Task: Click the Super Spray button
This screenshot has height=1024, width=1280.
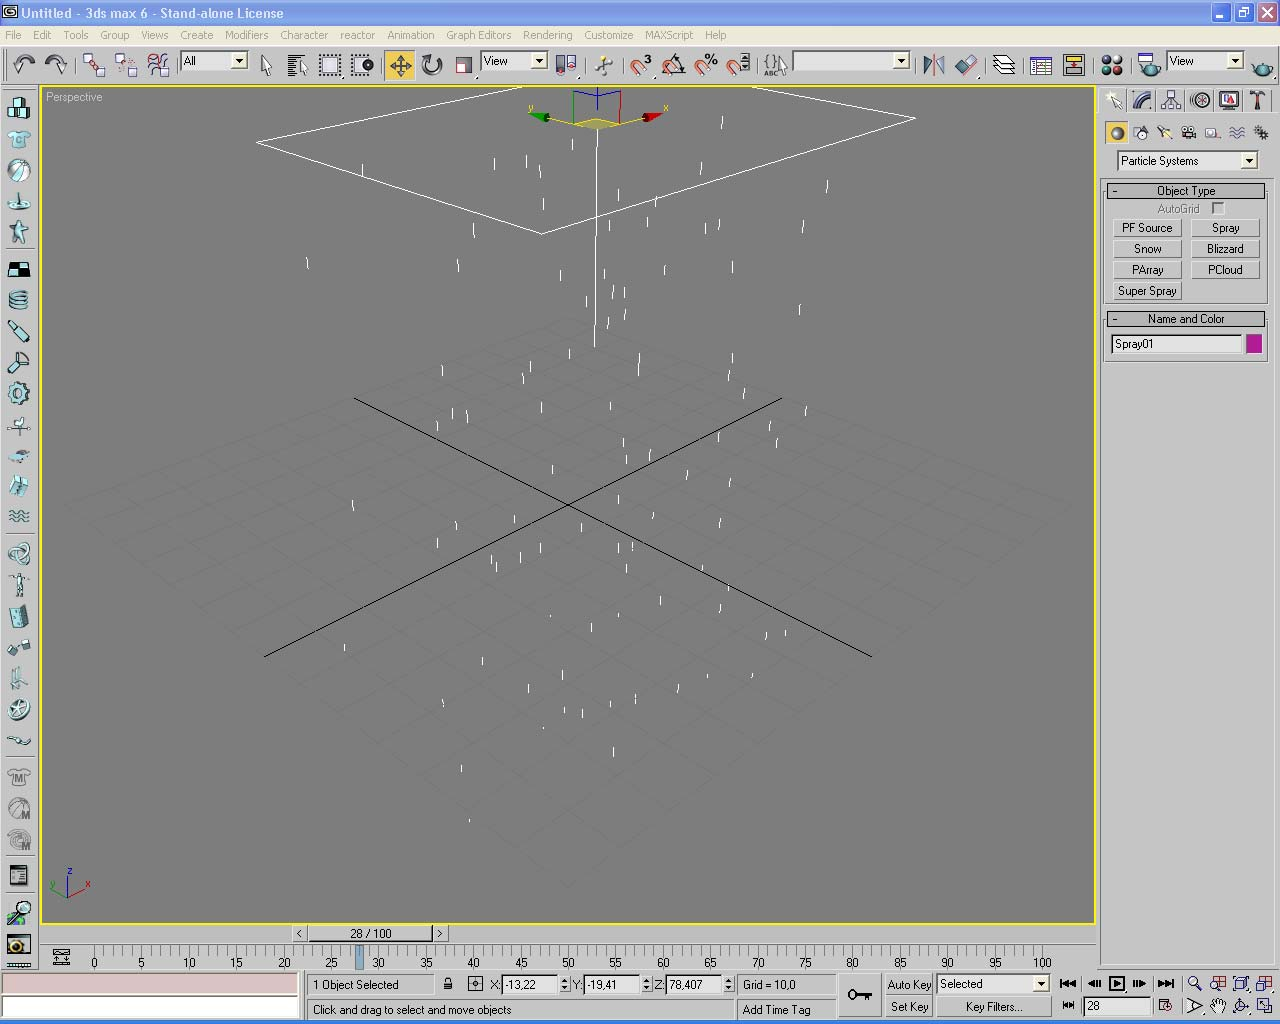Action: point(1147,291)
